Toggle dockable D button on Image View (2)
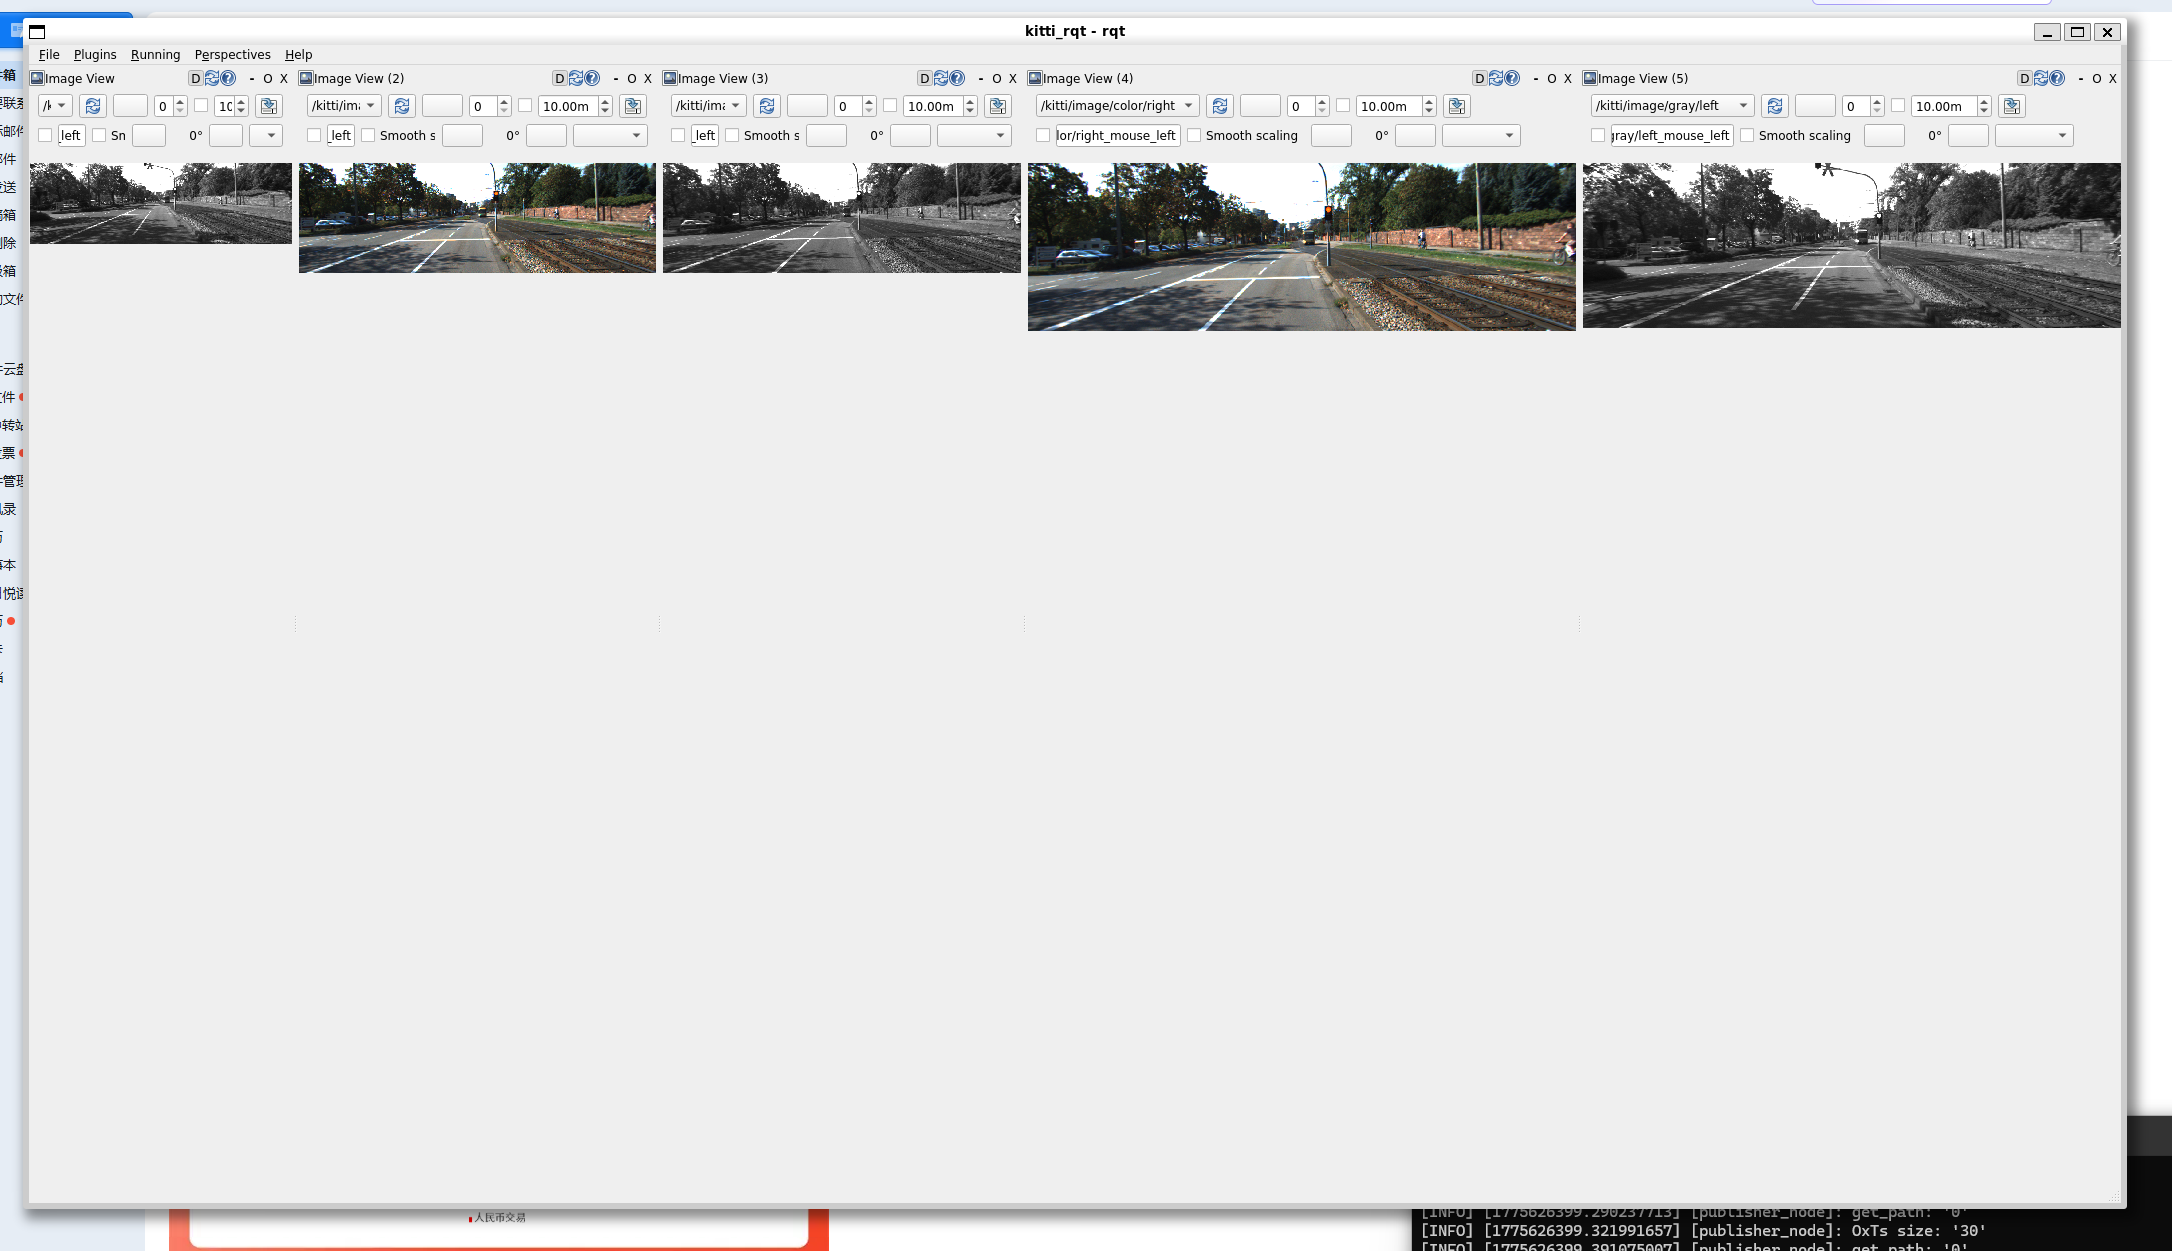The height and width of the screenshot is (1251, 2172). [560, 78]
